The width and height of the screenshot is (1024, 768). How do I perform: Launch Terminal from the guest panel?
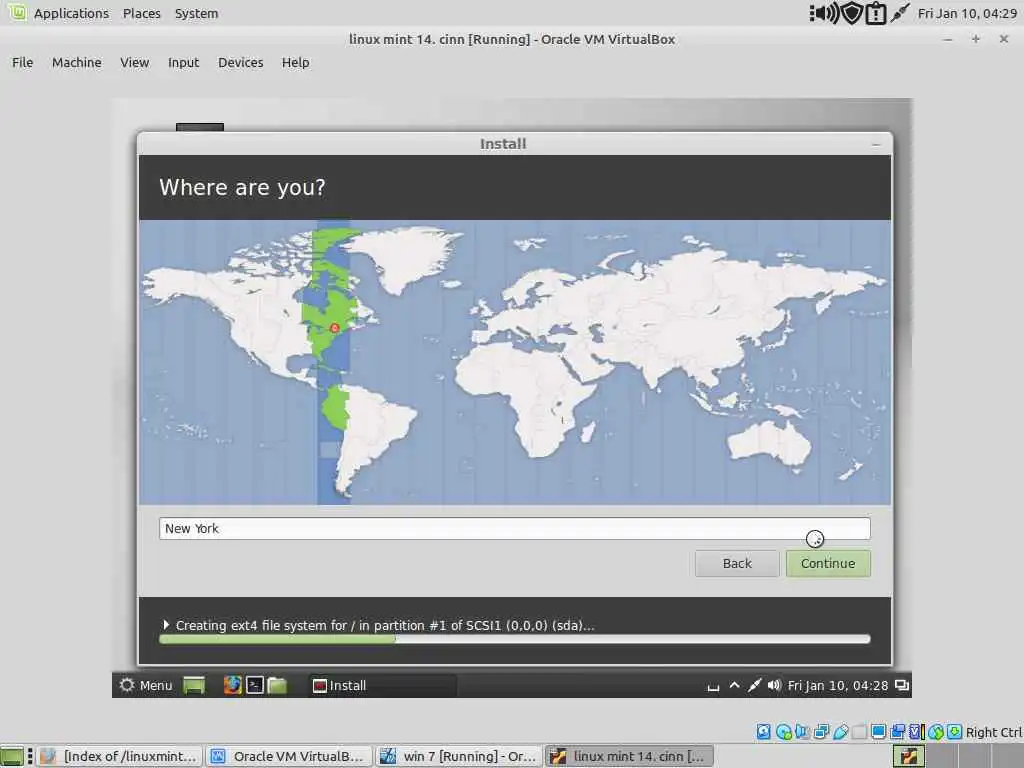(255, 685)
